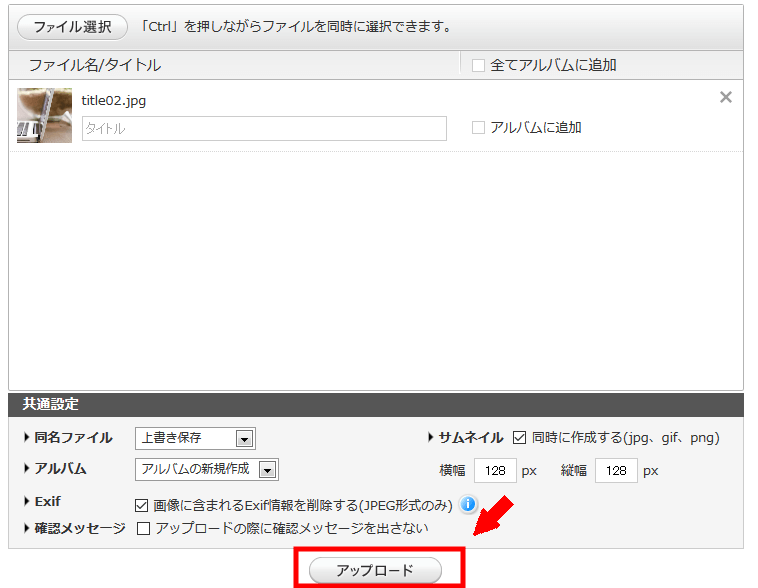Focus the タイトル input field
The height and width of the screenshot is (588, 758).
tap(264, 128)
